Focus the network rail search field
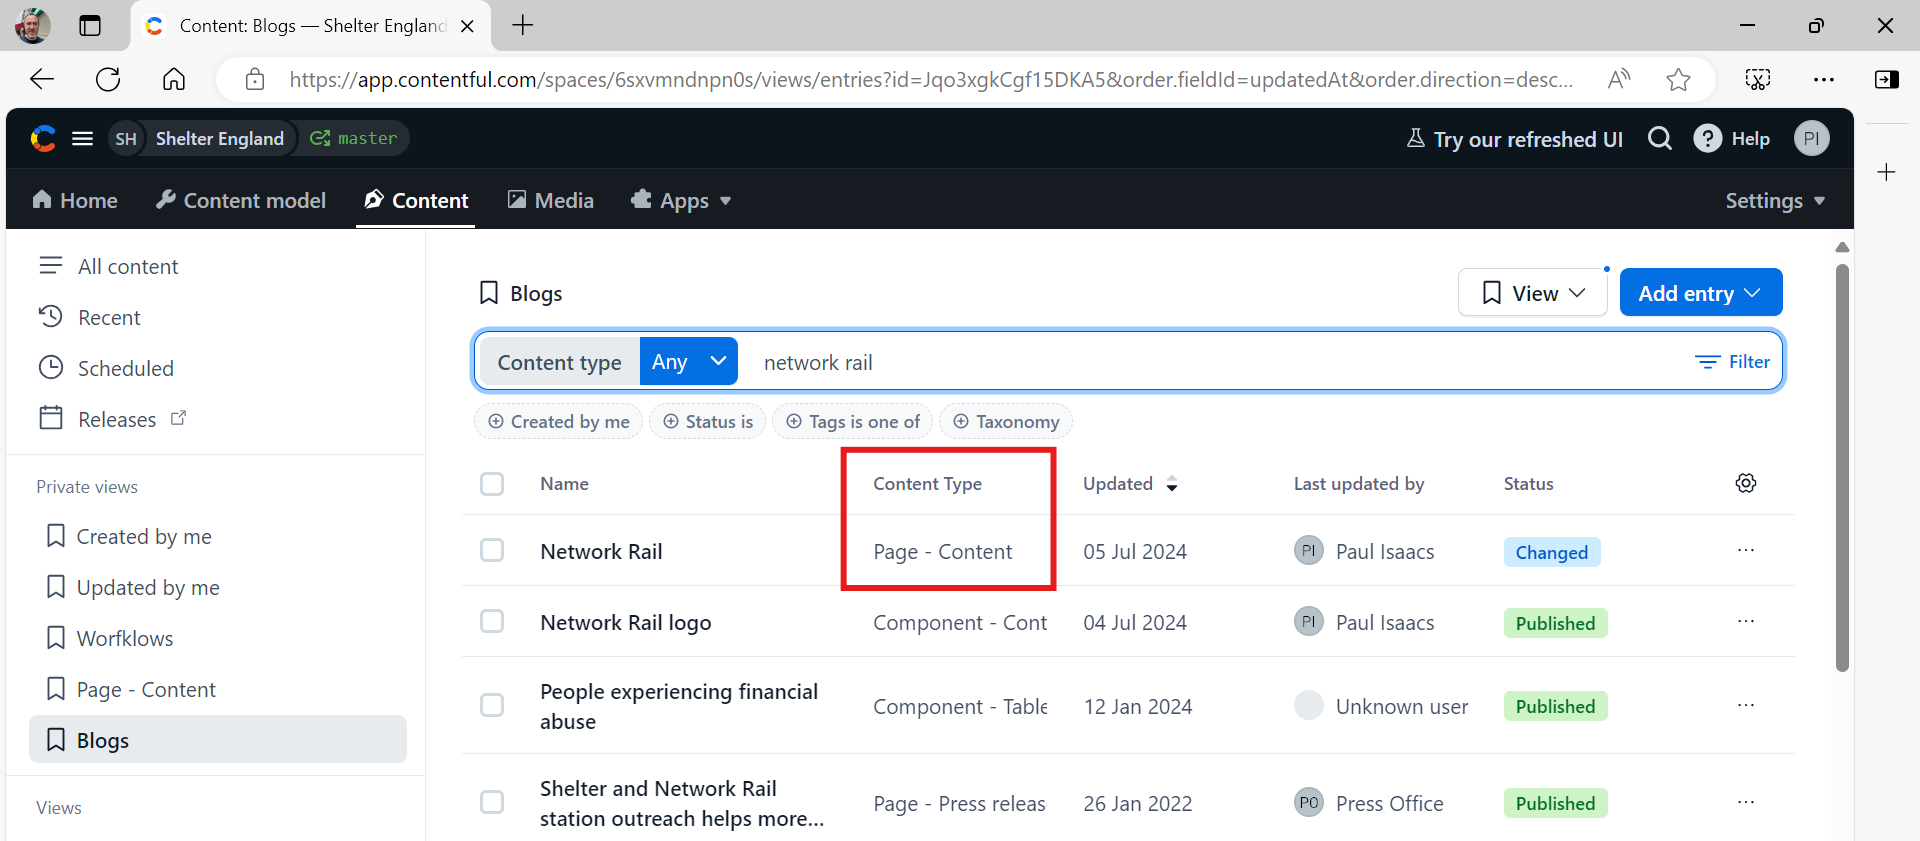1920x841 pixels. click(x=1215, y=362)
